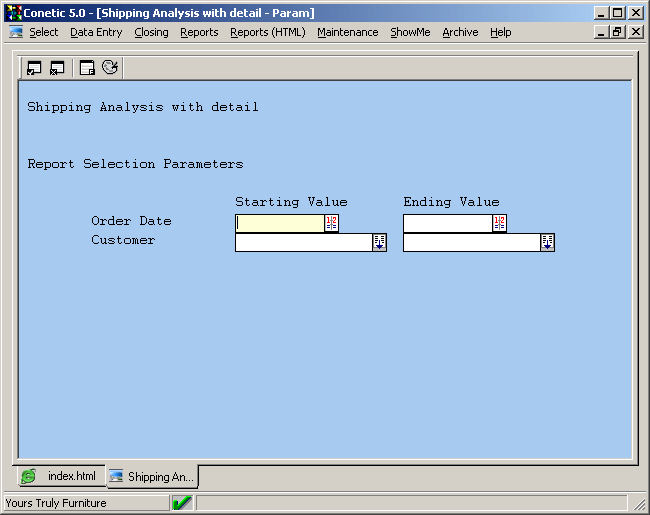Open date picker for starting Order Date

pos(332,223)
